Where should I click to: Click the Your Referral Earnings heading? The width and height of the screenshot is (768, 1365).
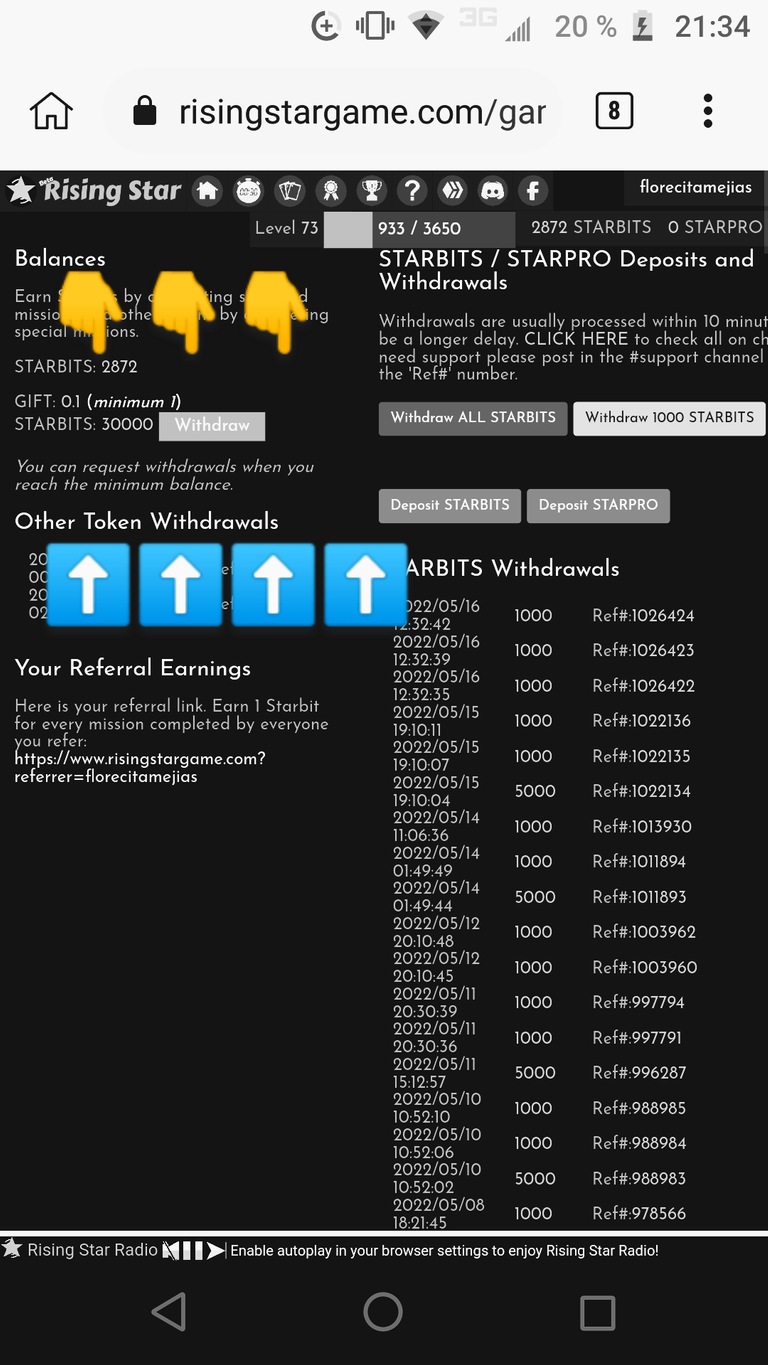[x=133, y=668]
